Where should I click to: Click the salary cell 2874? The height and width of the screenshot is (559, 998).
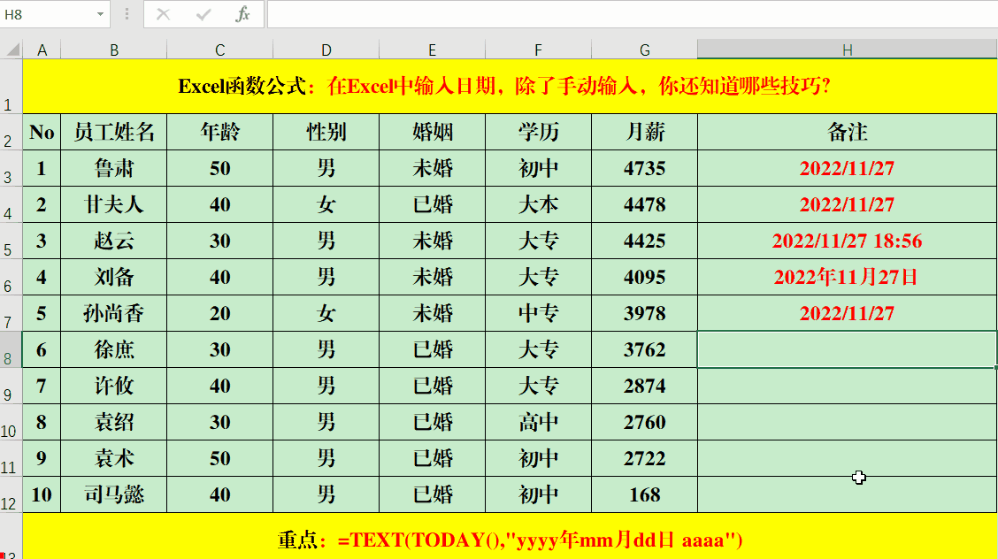(x=645, y=386)
